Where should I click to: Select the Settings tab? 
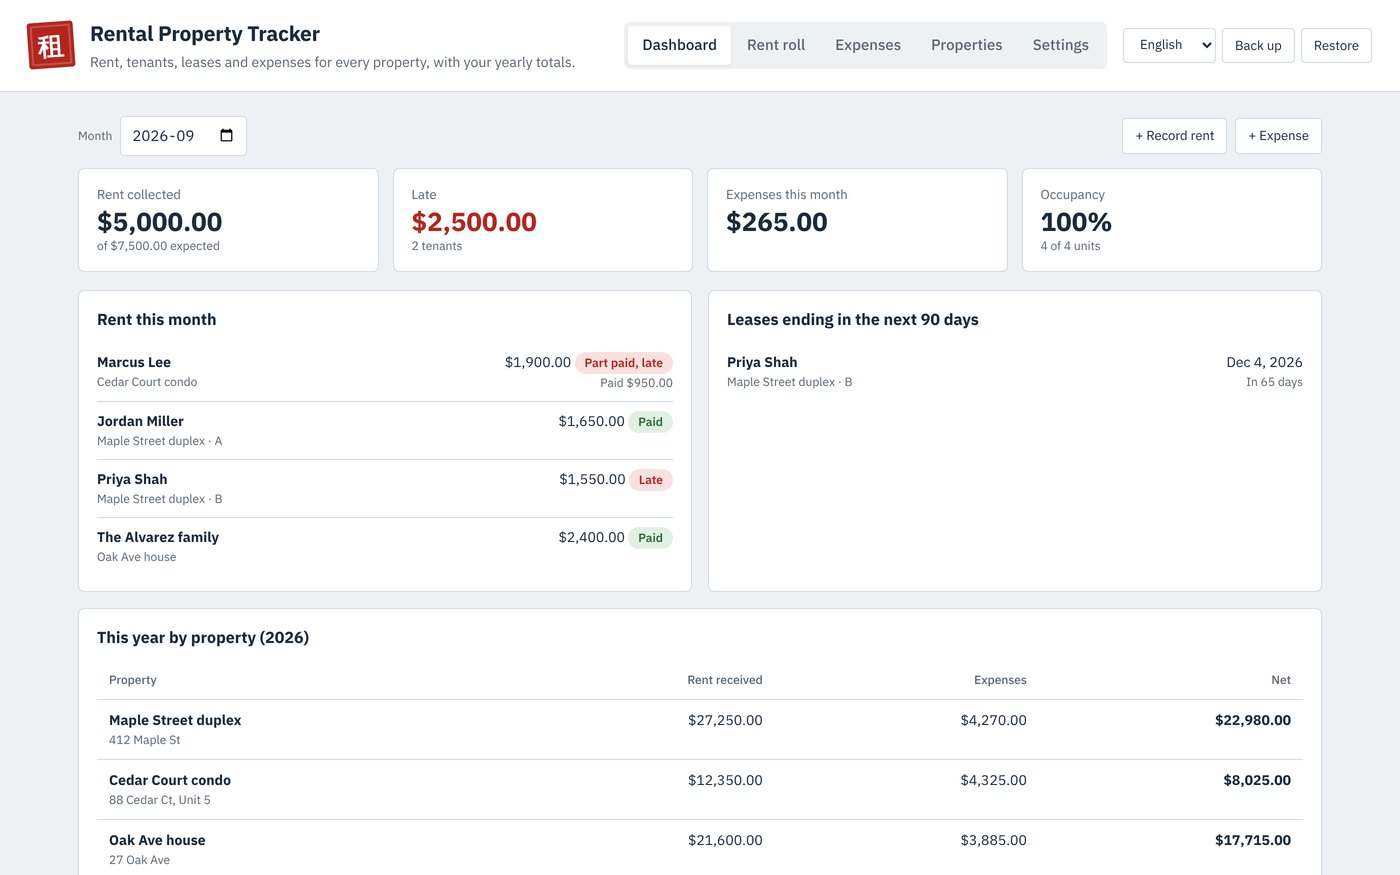(1060, 45)
